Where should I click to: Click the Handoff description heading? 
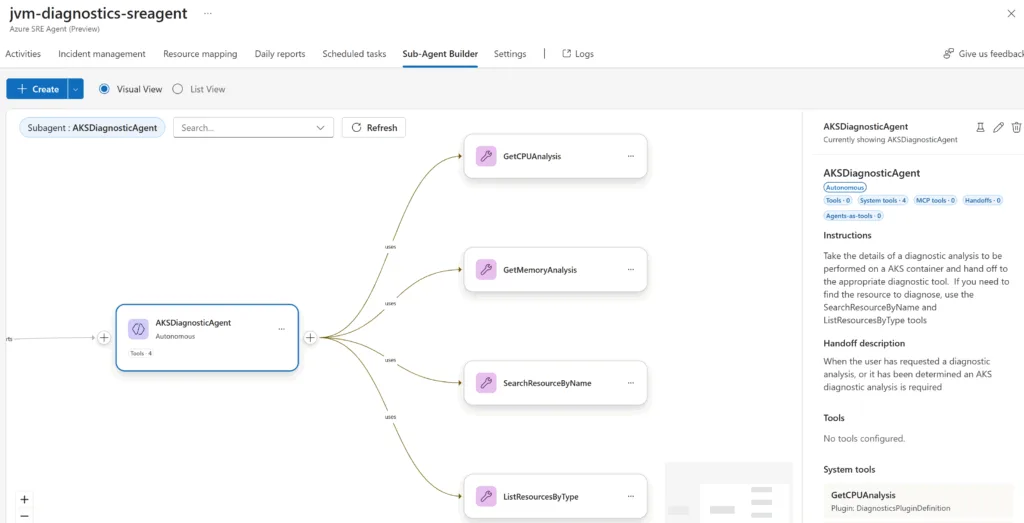click(864, 343)
